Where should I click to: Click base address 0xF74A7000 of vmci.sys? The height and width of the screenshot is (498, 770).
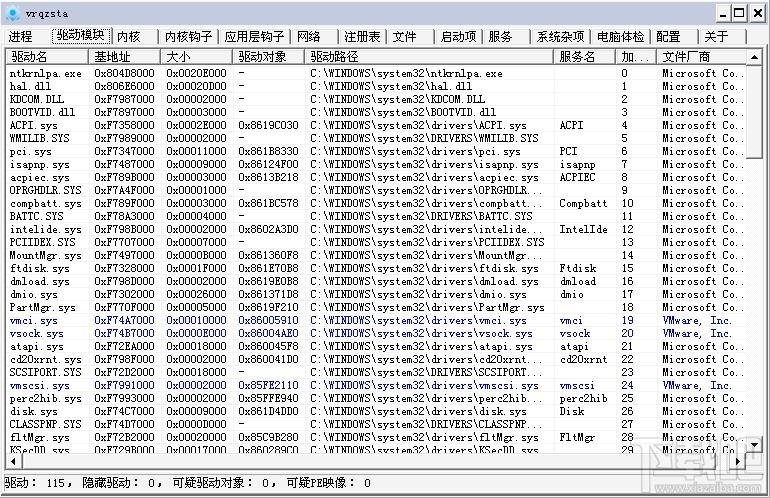coord(124,320)
